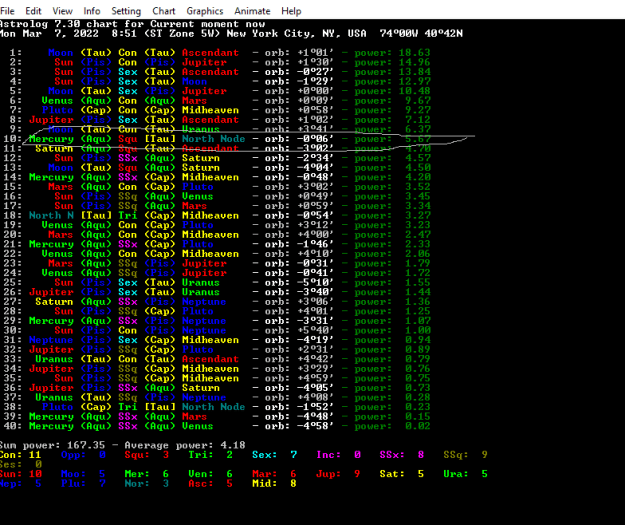Click row 26 Jupiter Sex Uranus

tap(217, 292)
